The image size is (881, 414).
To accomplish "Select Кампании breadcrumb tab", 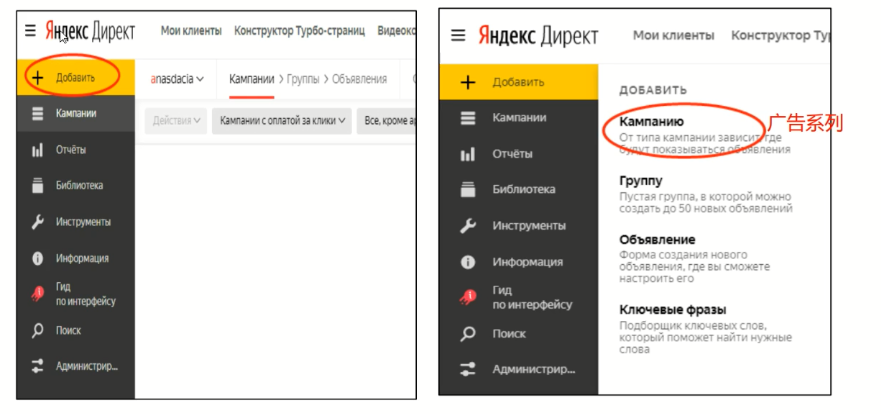I will [x=252, y=79].
